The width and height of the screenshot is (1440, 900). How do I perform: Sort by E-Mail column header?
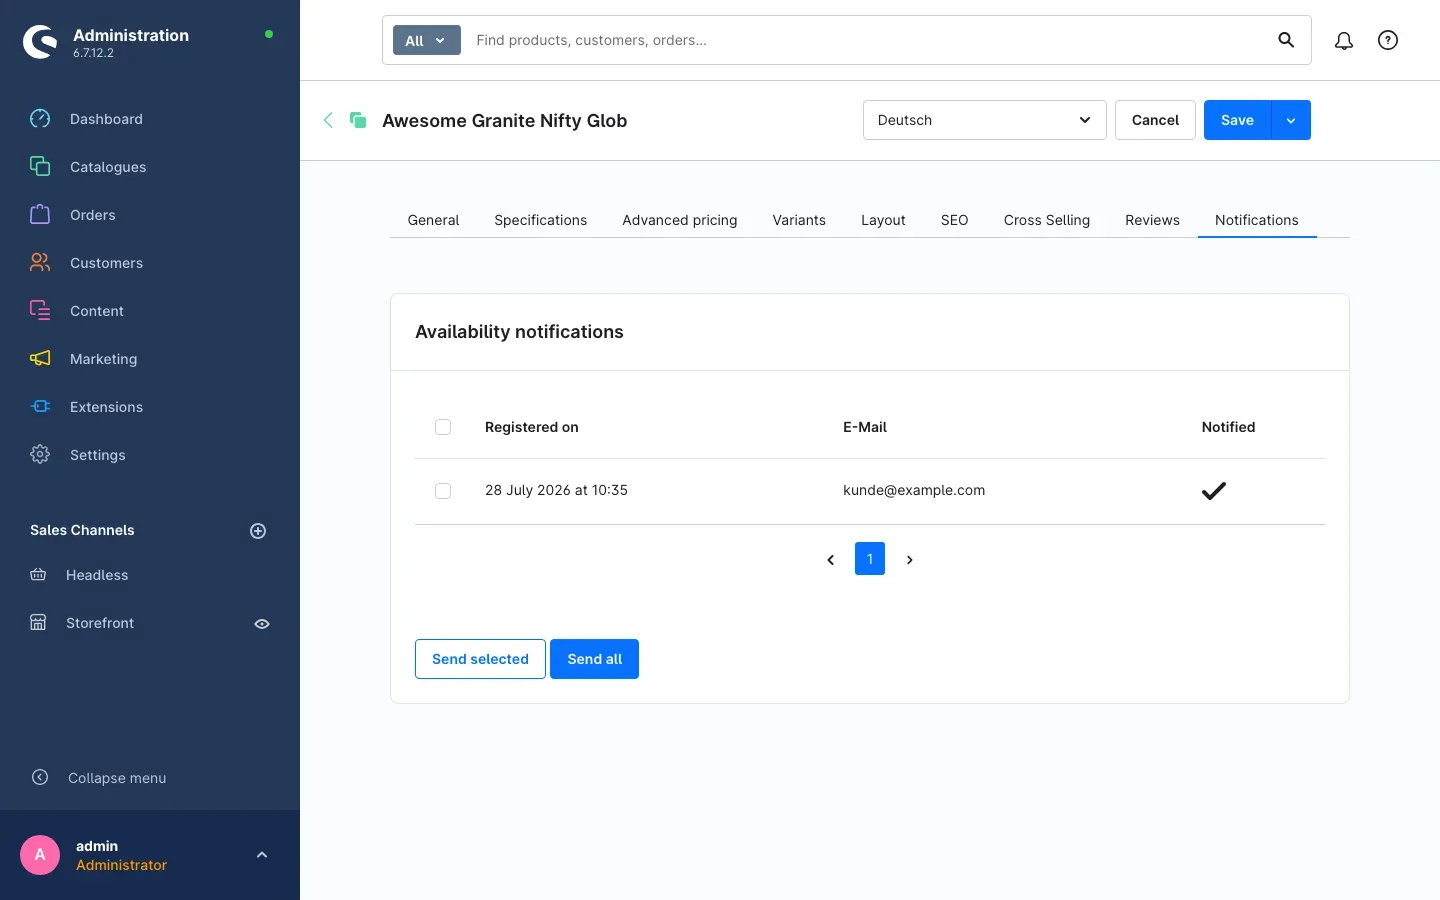pyautogui.click(x=865, y=427)
